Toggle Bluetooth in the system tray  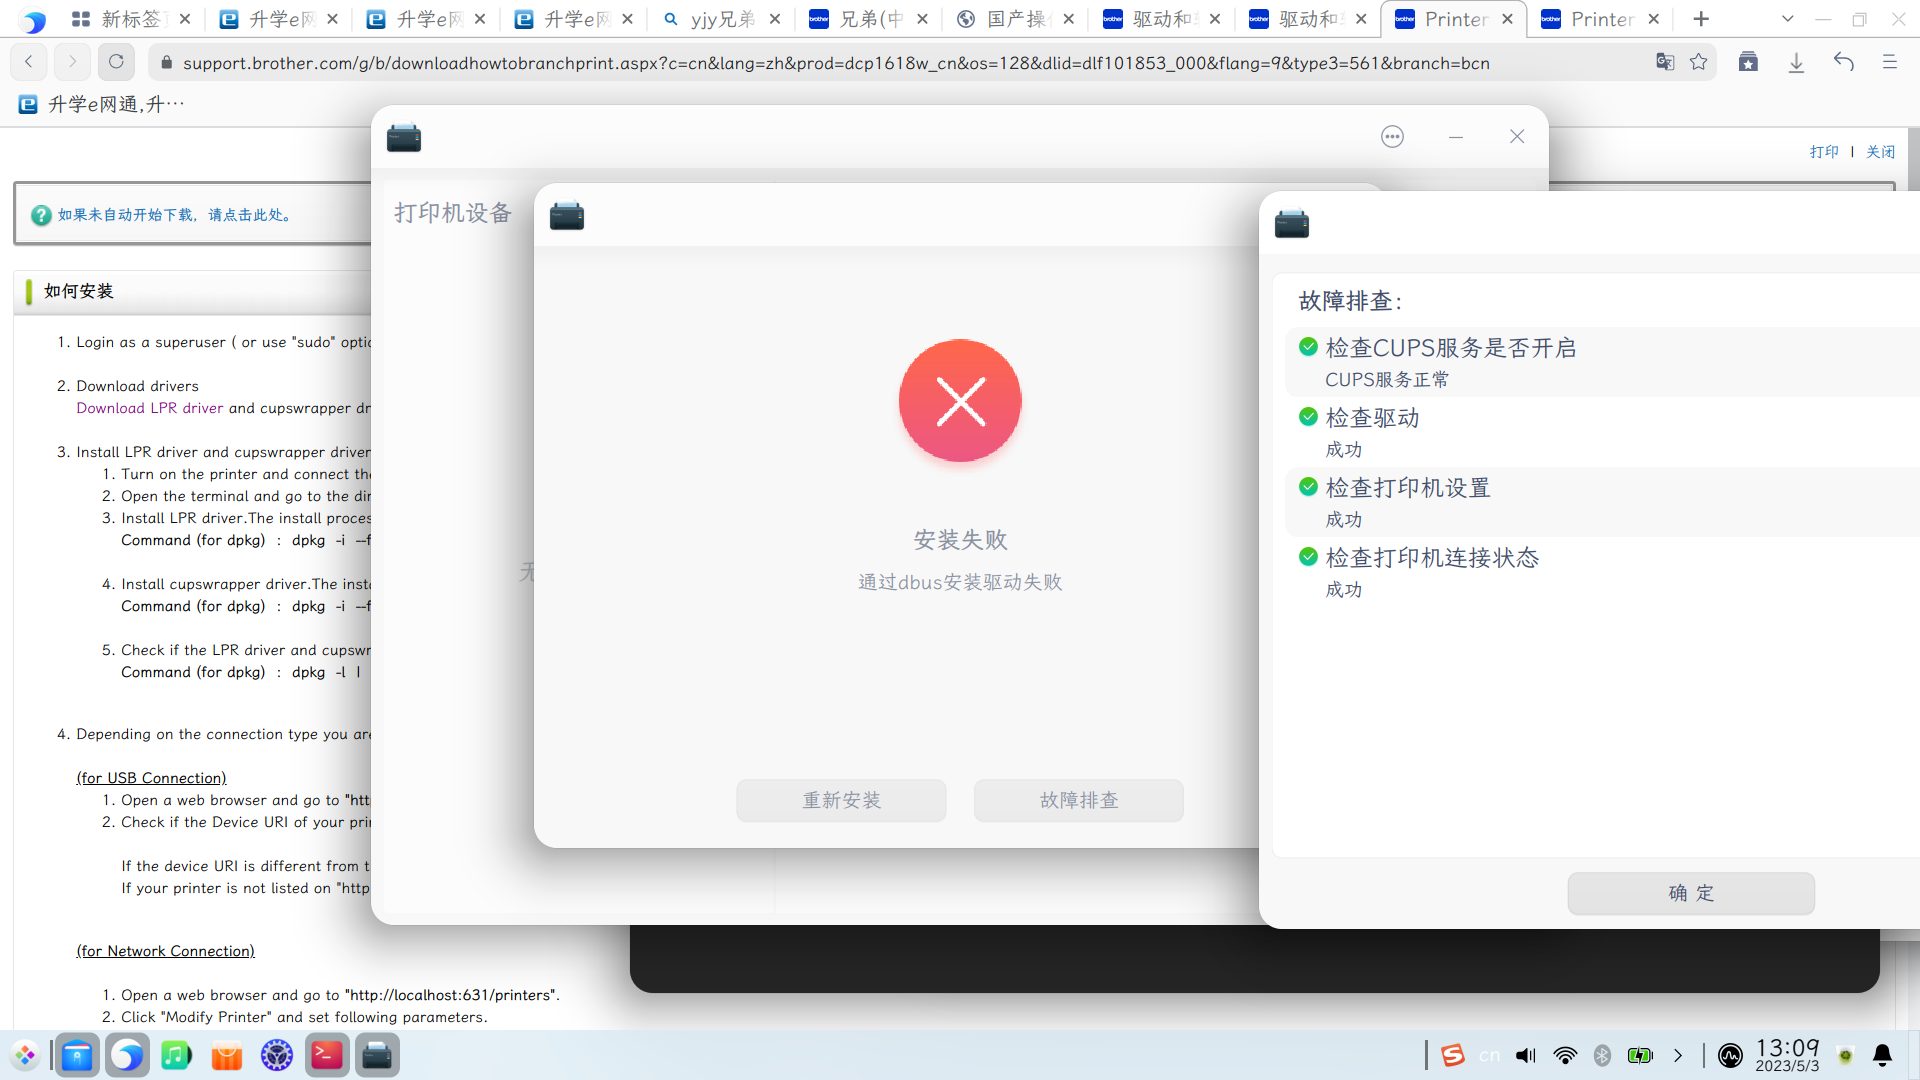click(1604, 1055)
